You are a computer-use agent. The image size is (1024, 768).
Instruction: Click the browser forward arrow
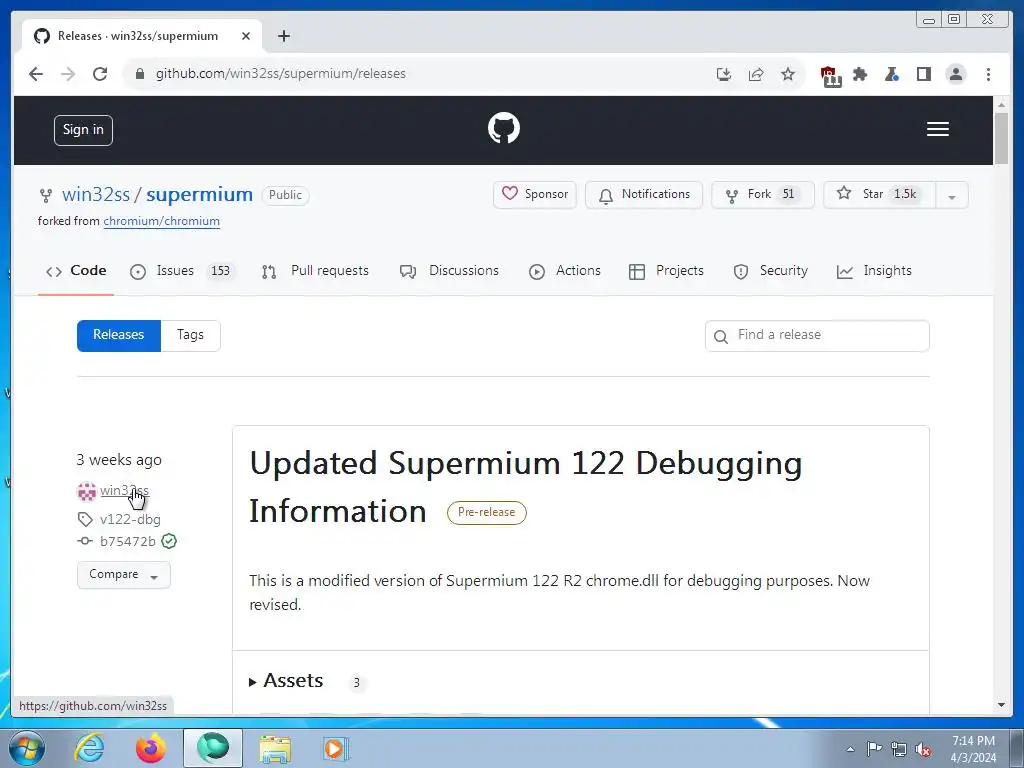point(68,74)
